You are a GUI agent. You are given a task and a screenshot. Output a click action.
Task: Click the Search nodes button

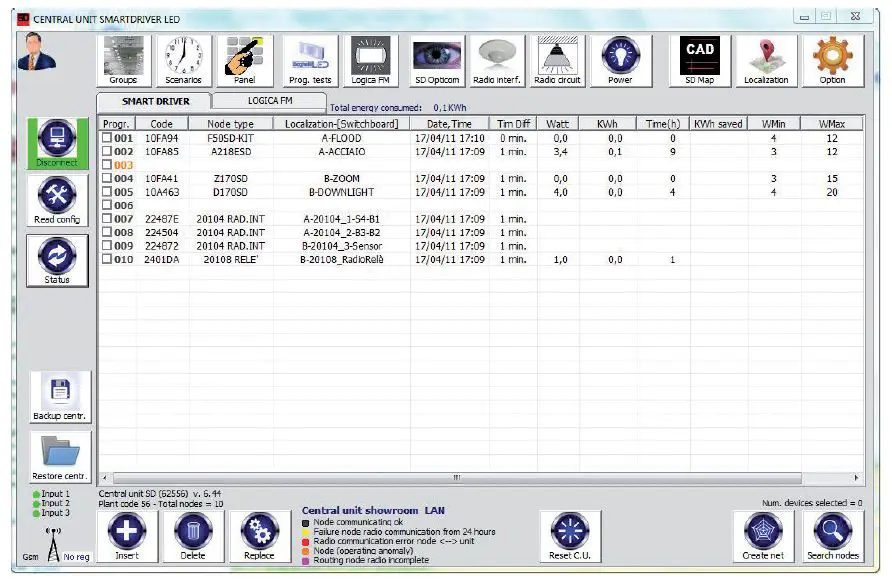point(832,536)
